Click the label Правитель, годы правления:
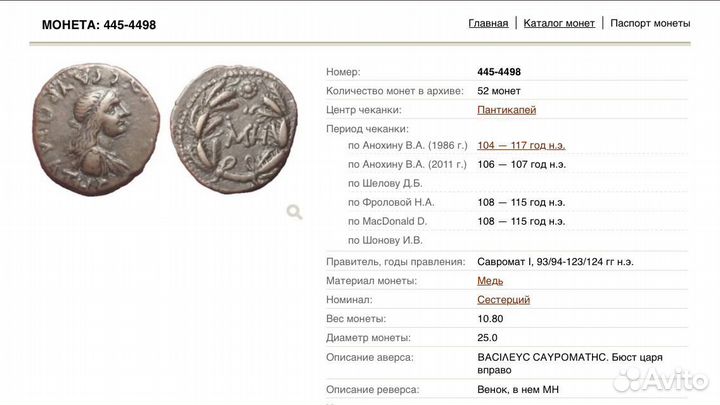This screenshot has width=720, height=405. (x=395, y=262)
